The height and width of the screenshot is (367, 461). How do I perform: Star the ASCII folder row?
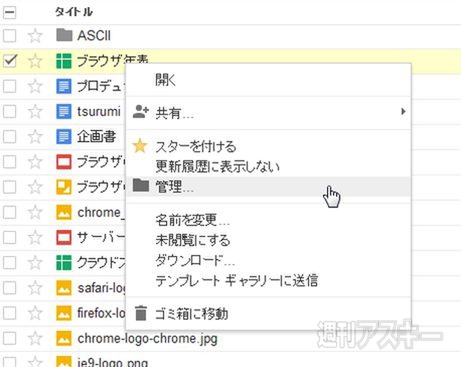[35, 35]
